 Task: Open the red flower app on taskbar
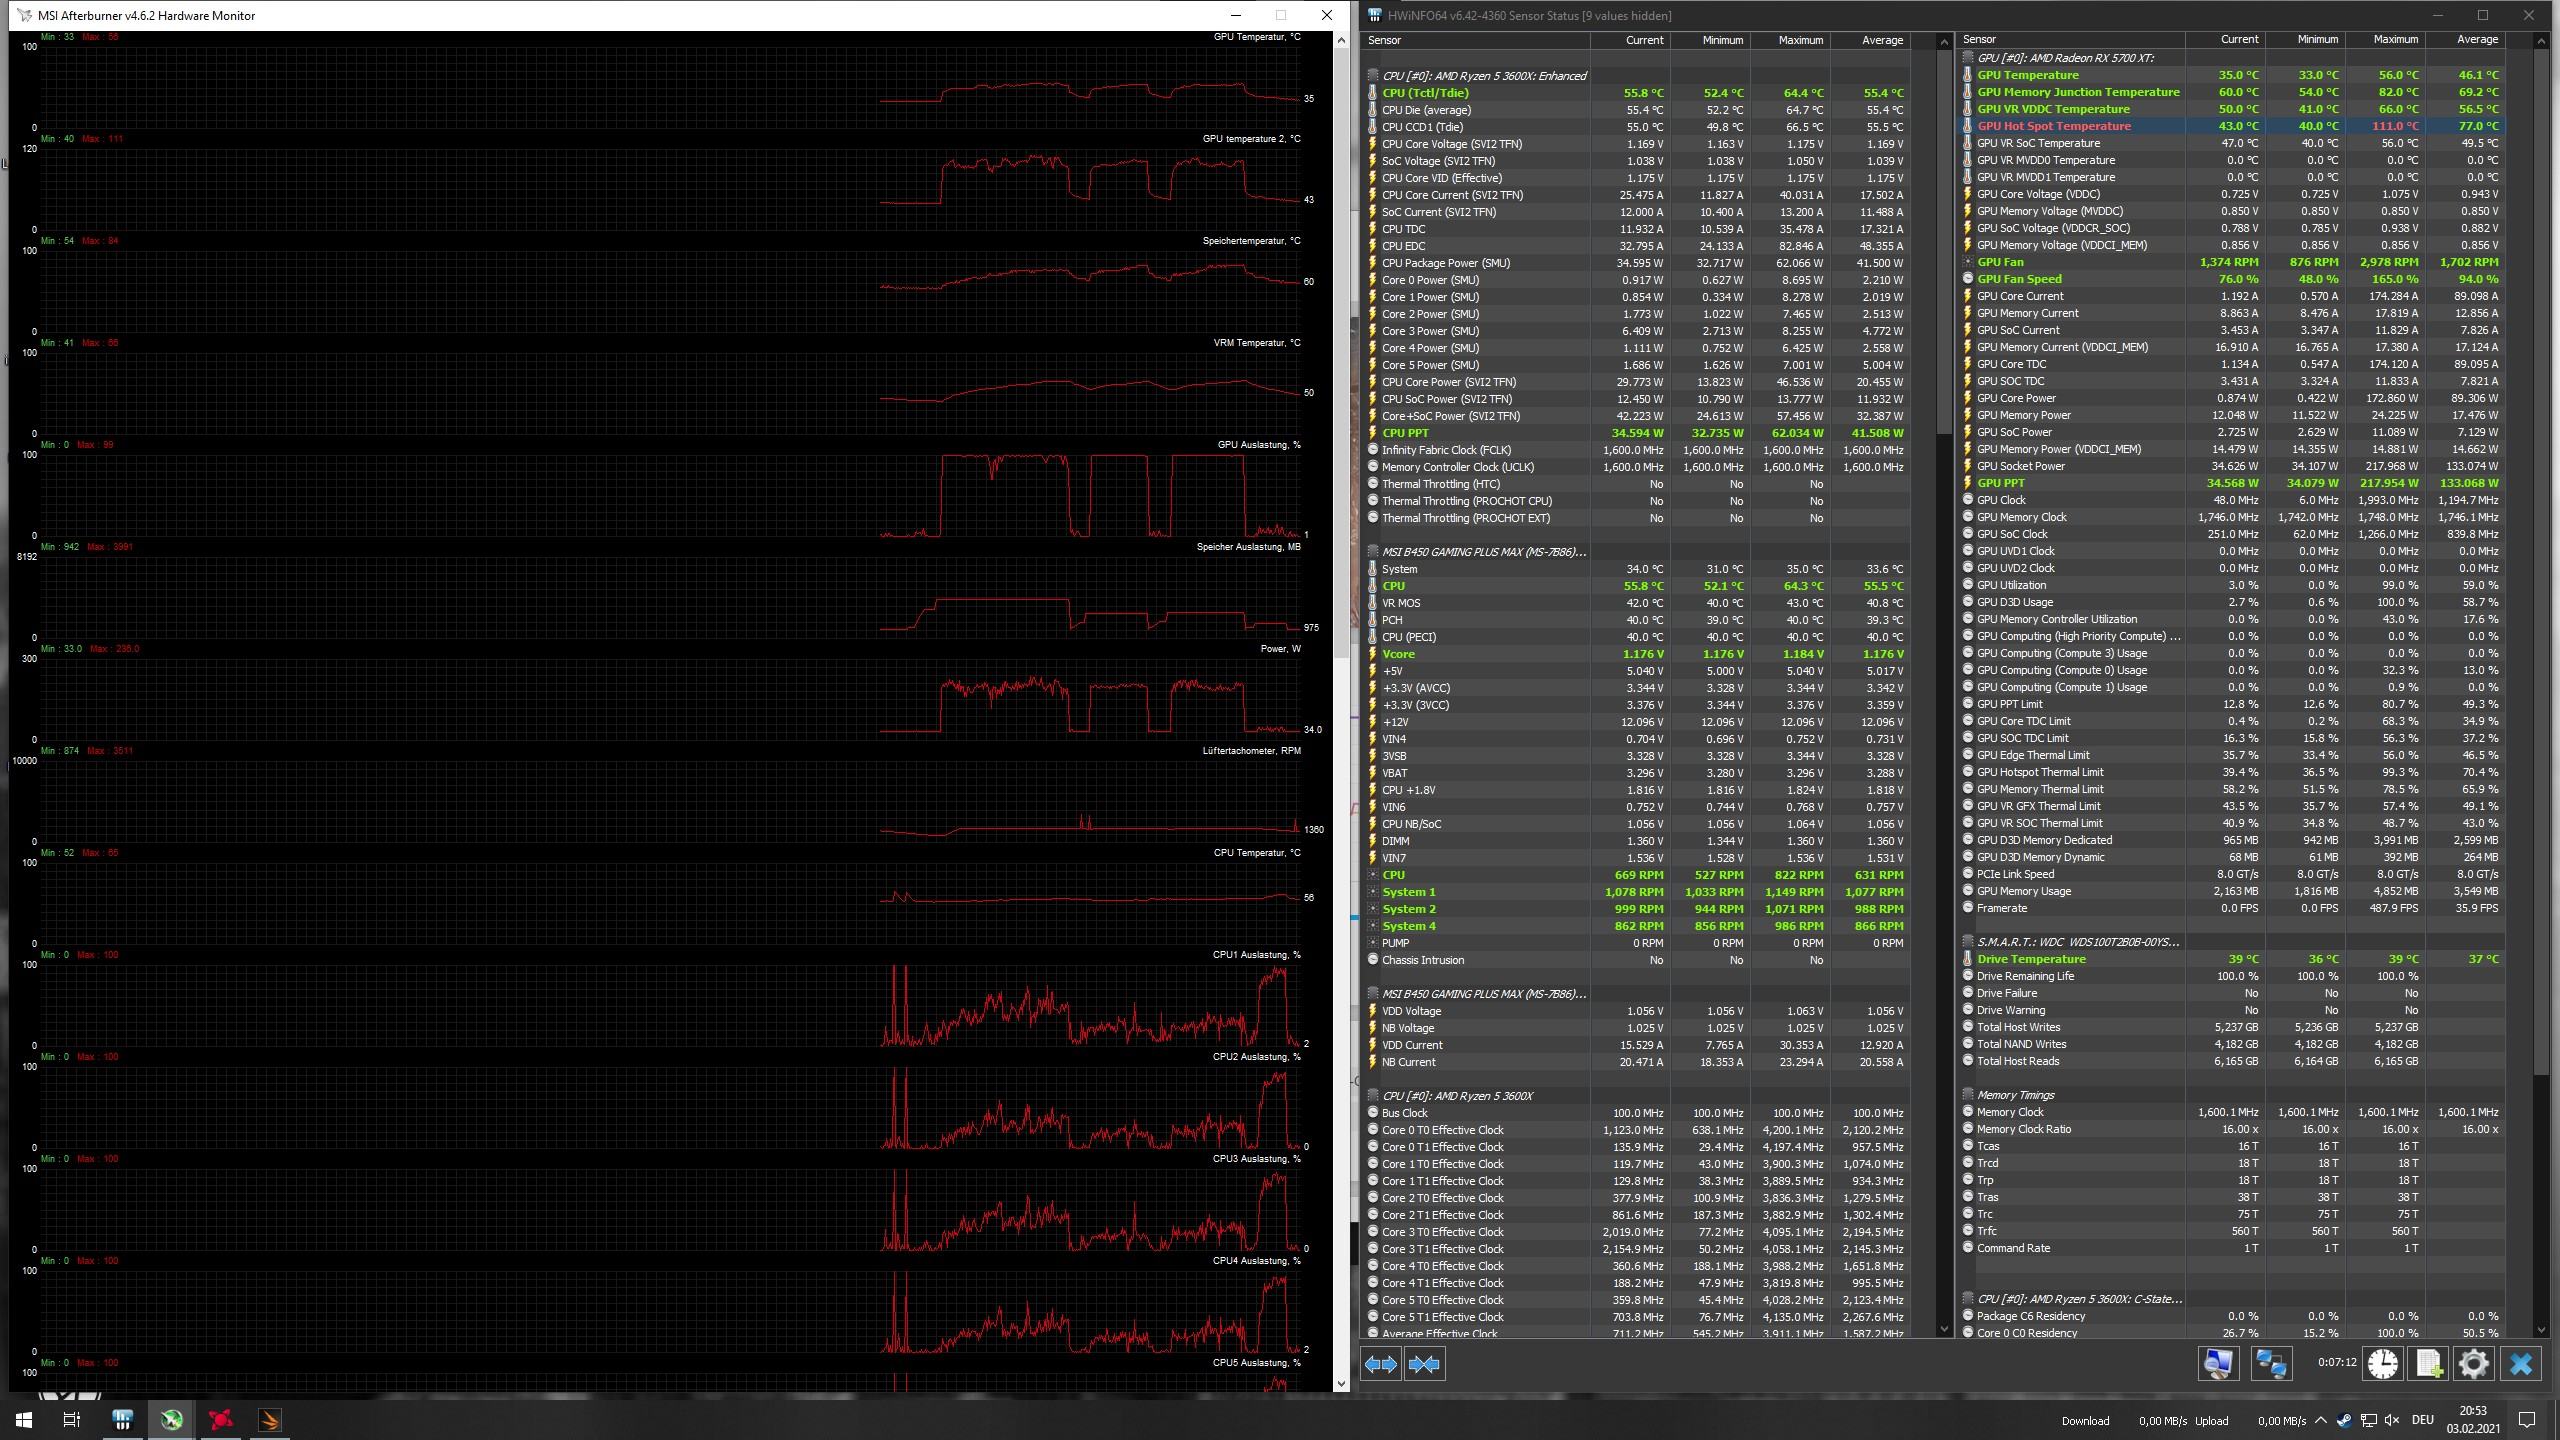pos(220,1420)
